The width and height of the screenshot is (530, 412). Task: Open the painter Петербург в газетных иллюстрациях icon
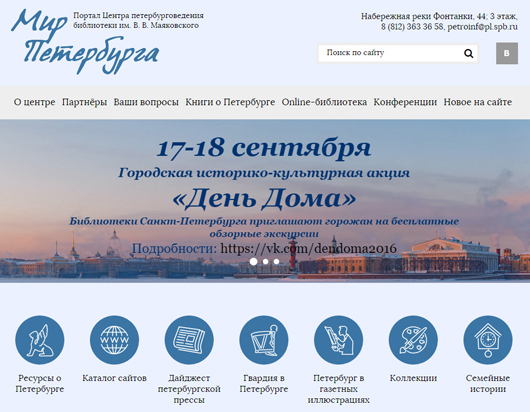click(338, 340)
